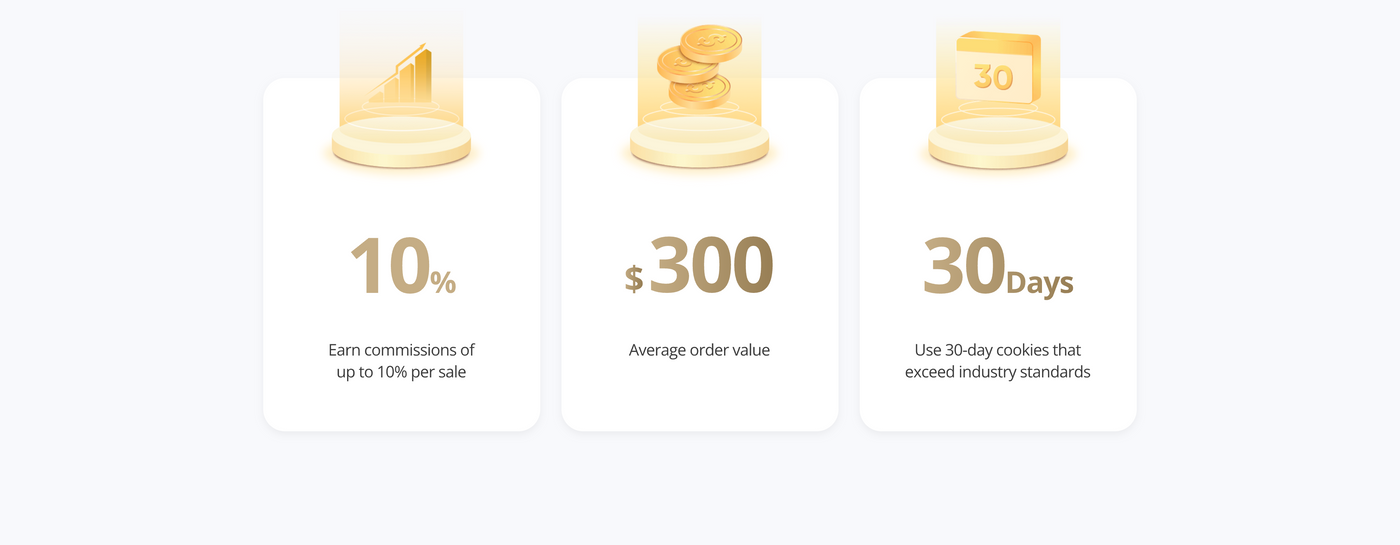
Task: Select the "Average order value" caption
Action: tap(699, 350)
